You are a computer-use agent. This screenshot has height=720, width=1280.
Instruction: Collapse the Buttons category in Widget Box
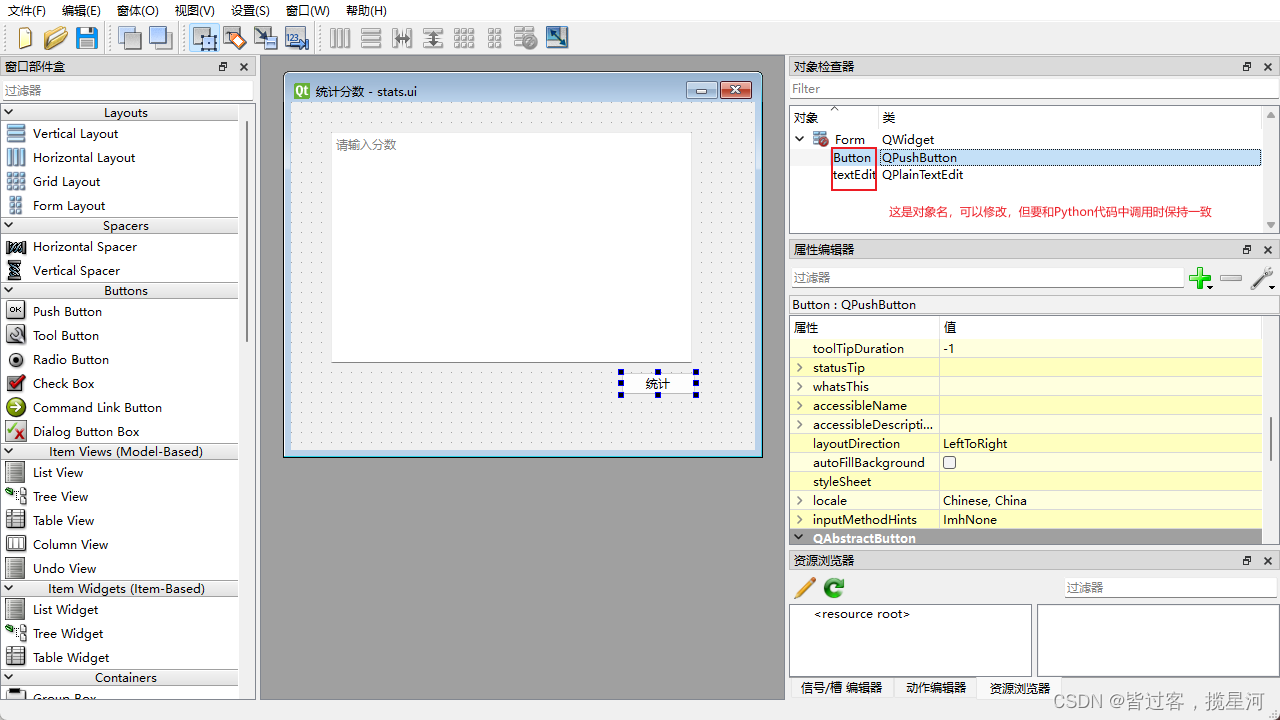9,291
